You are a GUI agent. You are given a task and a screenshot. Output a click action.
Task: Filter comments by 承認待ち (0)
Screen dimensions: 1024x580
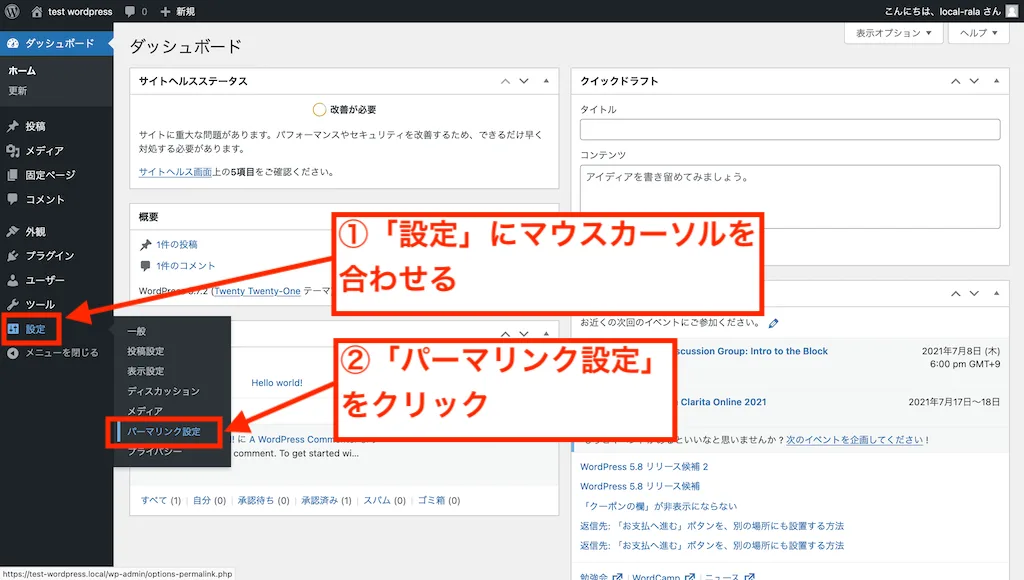point(263,500)
